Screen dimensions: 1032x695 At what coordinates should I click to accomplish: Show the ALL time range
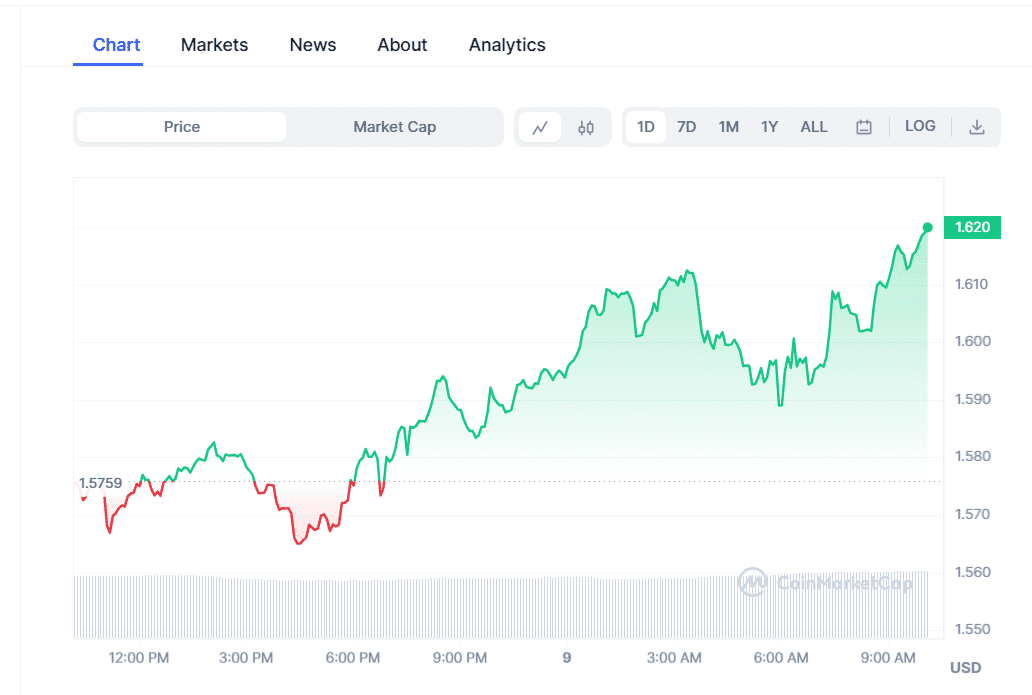[x=814, y=127]
